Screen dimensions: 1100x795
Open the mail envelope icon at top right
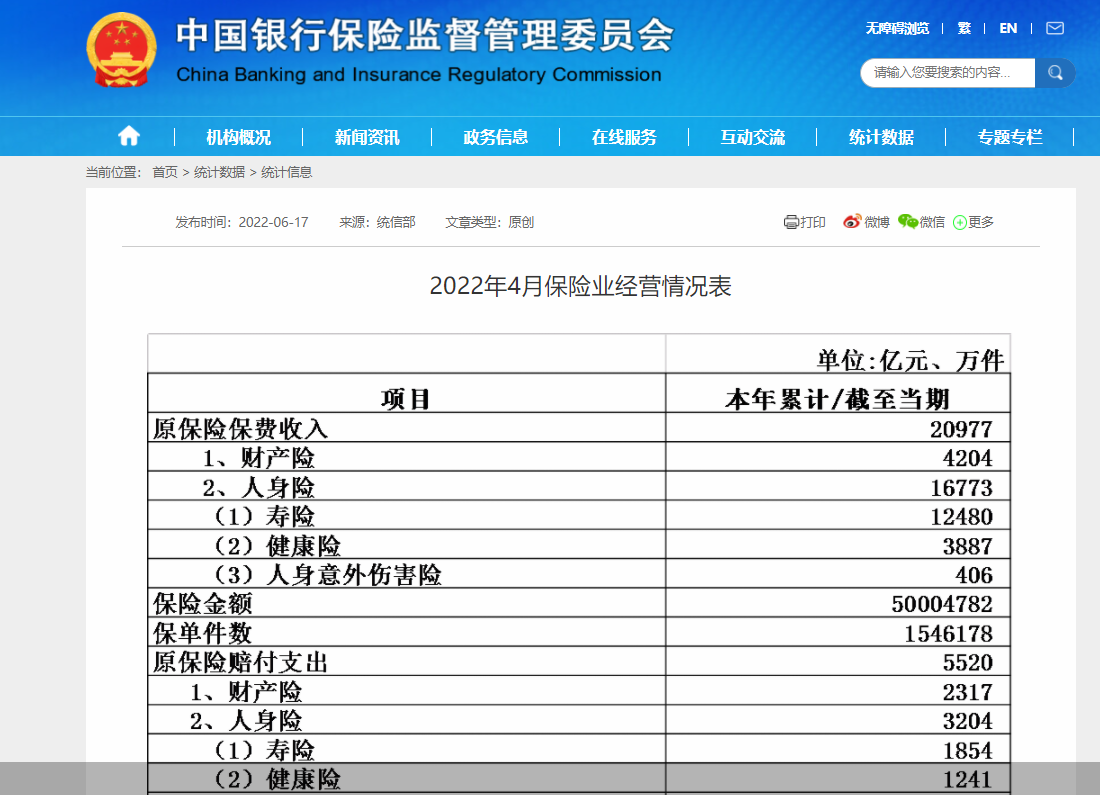pyautogui.click(x=1054, y=28)
